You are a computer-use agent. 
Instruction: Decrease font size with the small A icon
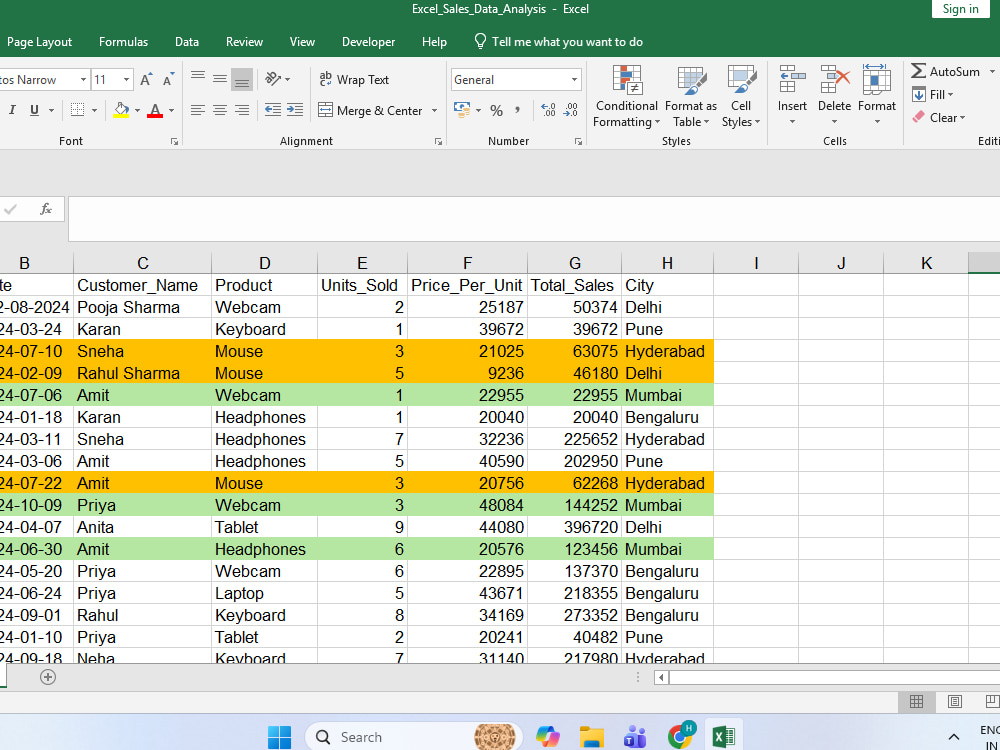pyautogui.click(x=168, y=80)
